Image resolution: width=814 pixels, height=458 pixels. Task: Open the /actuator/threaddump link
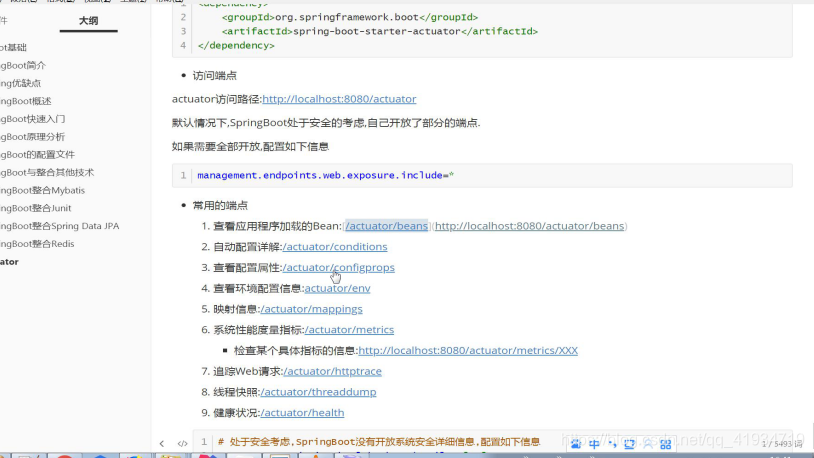tap(318, 392)
